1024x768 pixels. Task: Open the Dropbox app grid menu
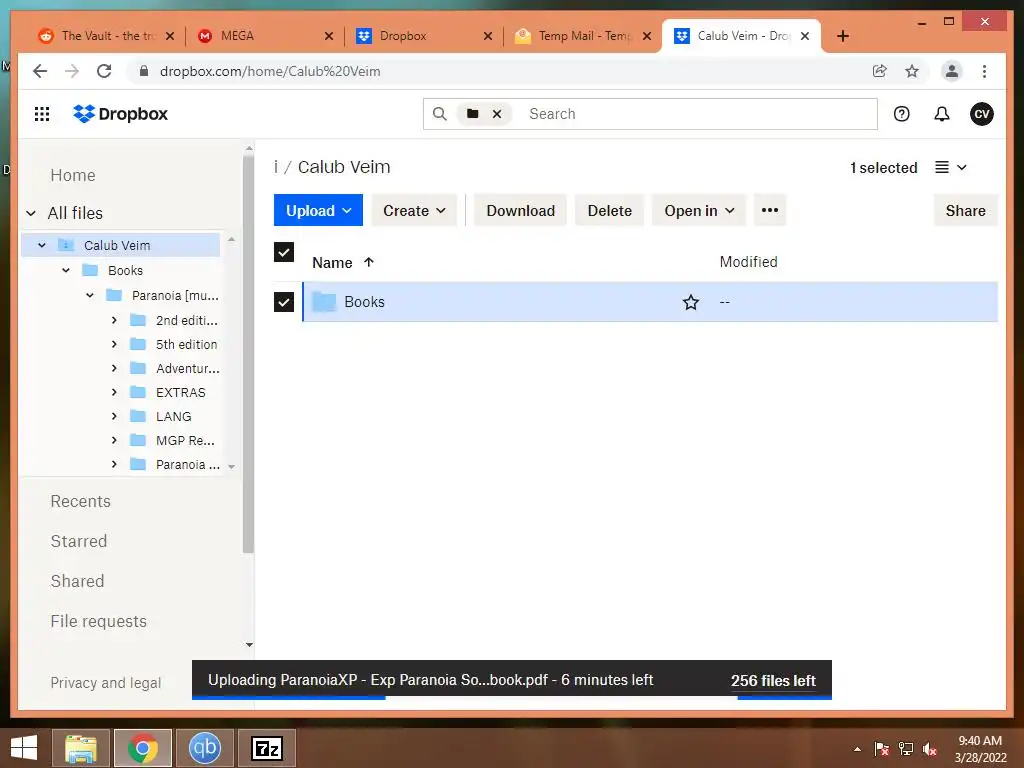pos(42,114)
